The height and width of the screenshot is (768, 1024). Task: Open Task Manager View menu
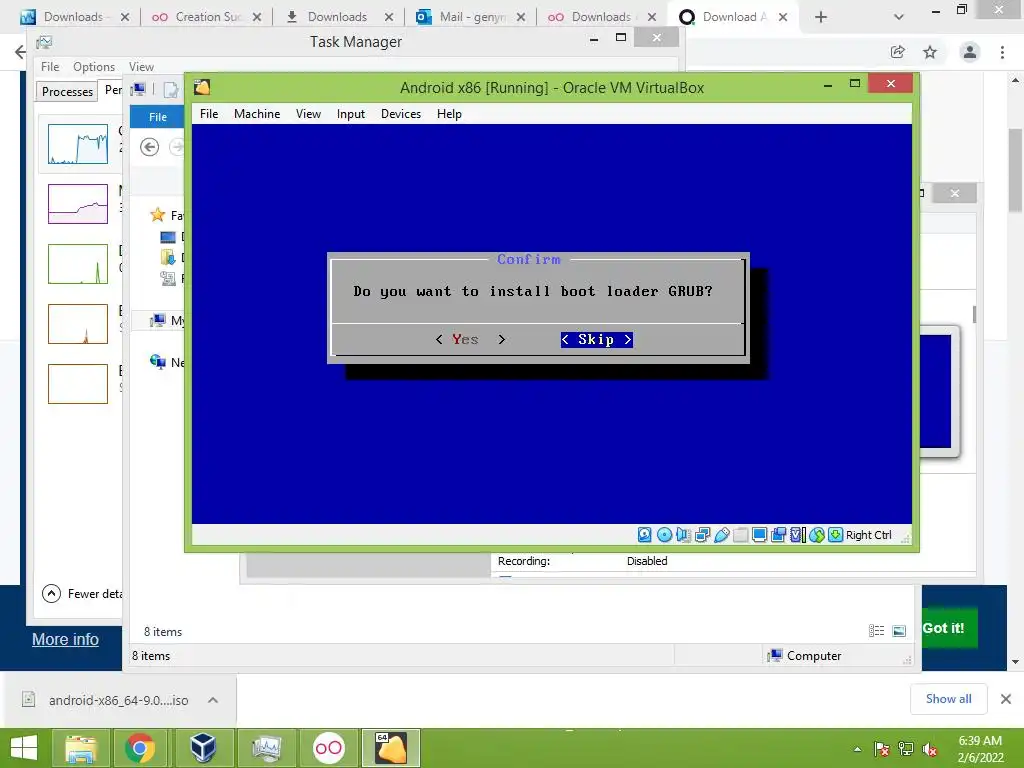point(141,67)
